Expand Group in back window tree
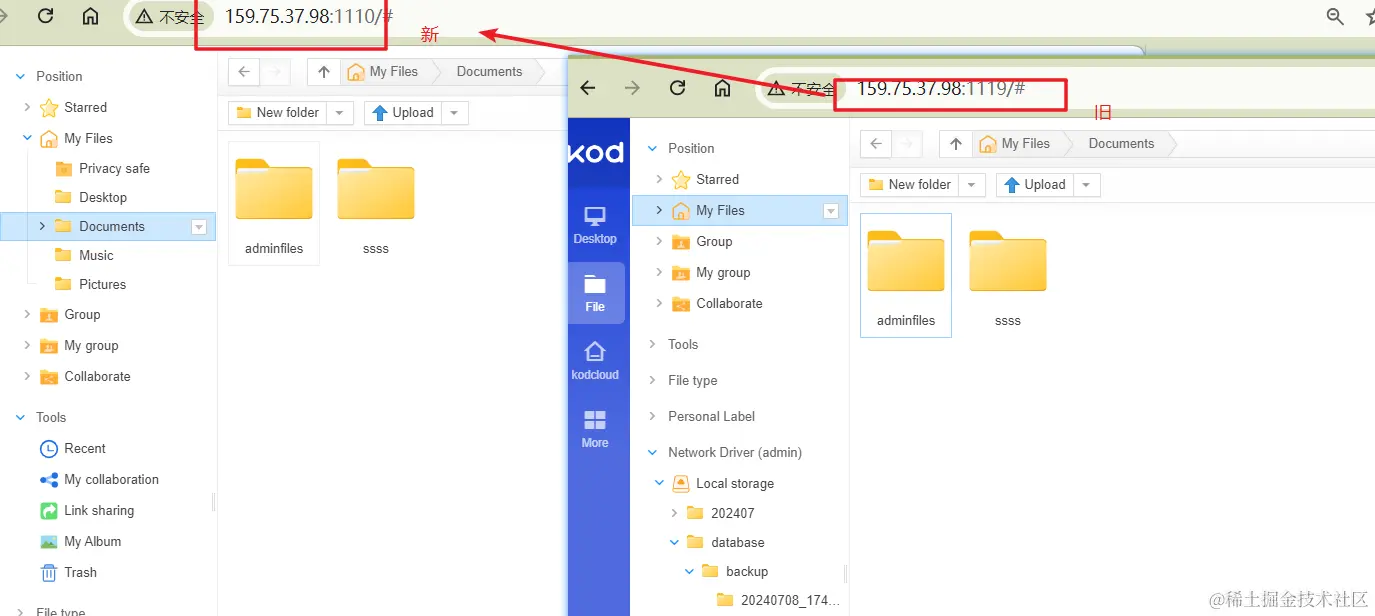Image resolution: width=1375 pixels, height=616 pixels. [27, 314]
